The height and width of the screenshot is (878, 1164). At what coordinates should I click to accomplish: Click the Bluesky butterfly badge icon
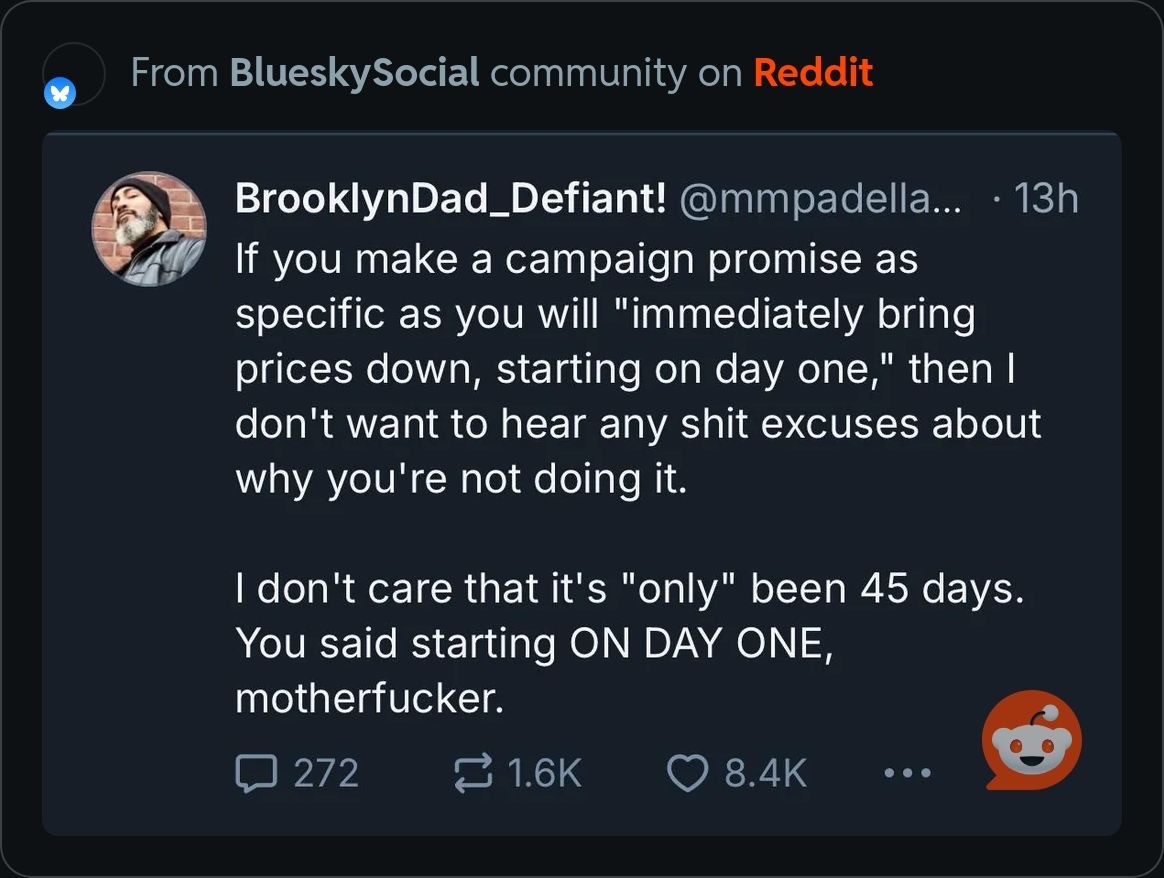pos(60,95)
